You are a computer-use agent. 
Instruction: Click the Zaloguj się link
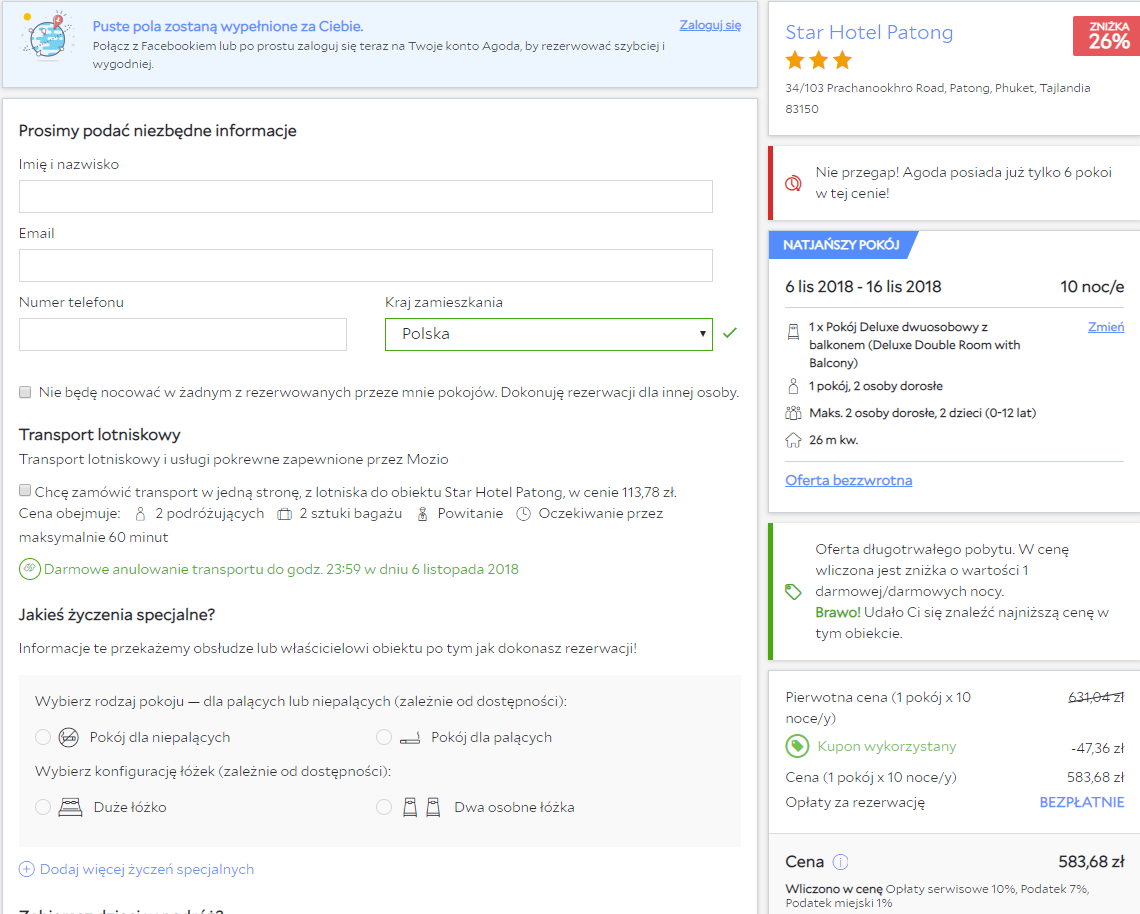[710, 25]
